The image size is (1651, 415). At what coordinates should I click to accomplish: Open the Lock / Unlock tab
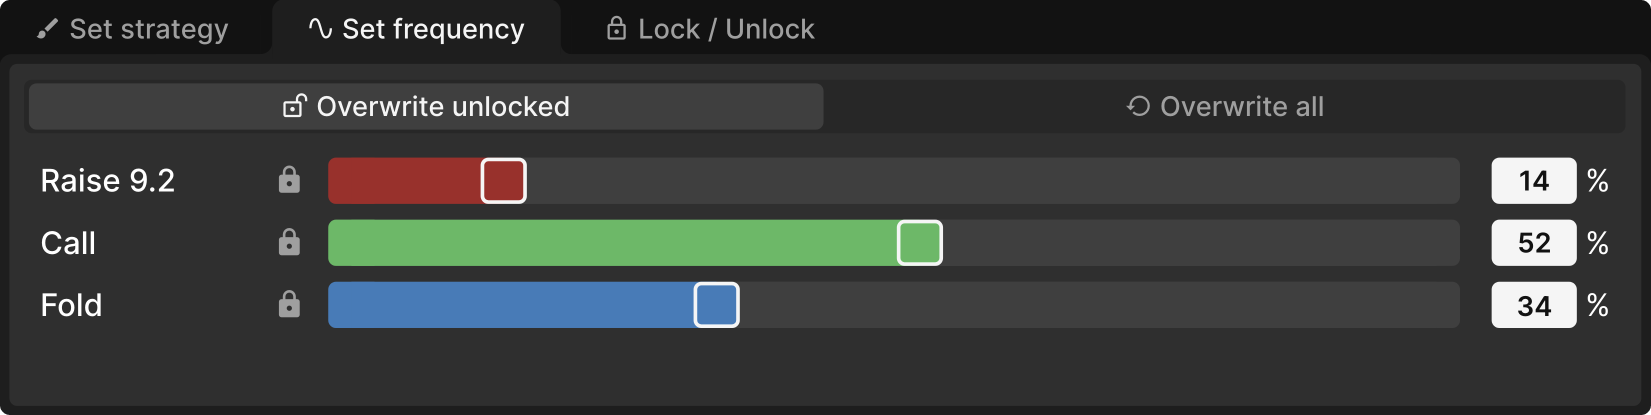click(710, 29)
